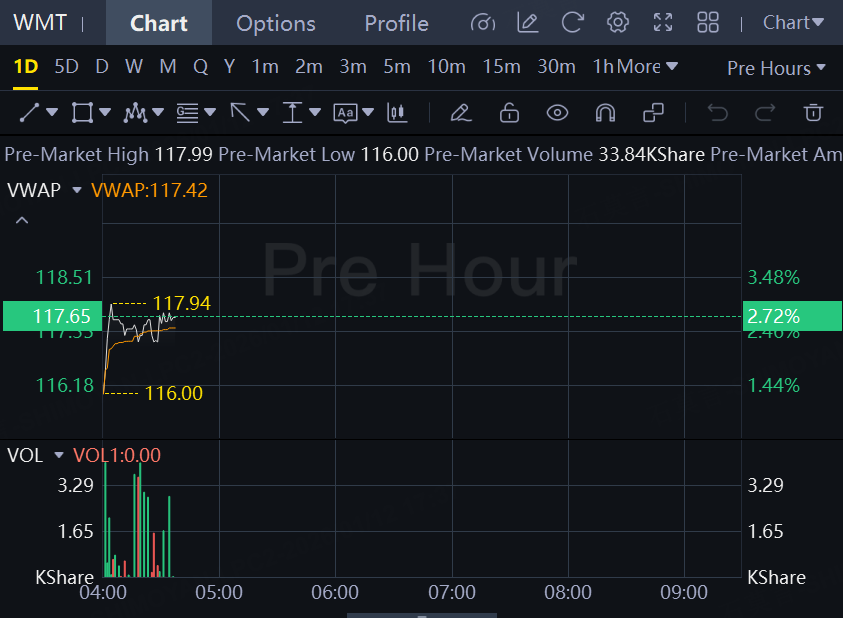Select the 15m interval
843x618 pixels.
point(501,67)
